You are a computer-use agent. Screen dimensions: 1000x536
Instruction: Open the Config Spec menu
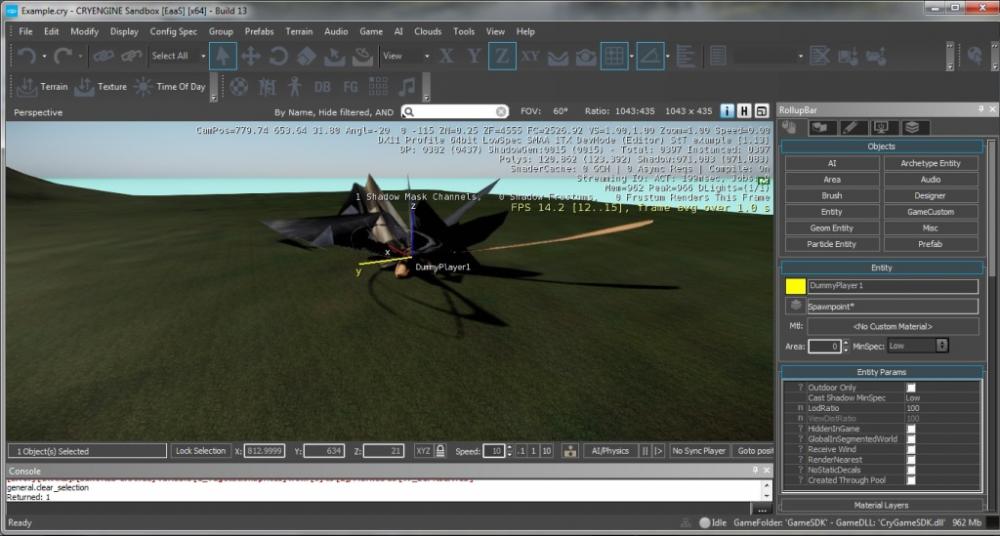point(173,31)
